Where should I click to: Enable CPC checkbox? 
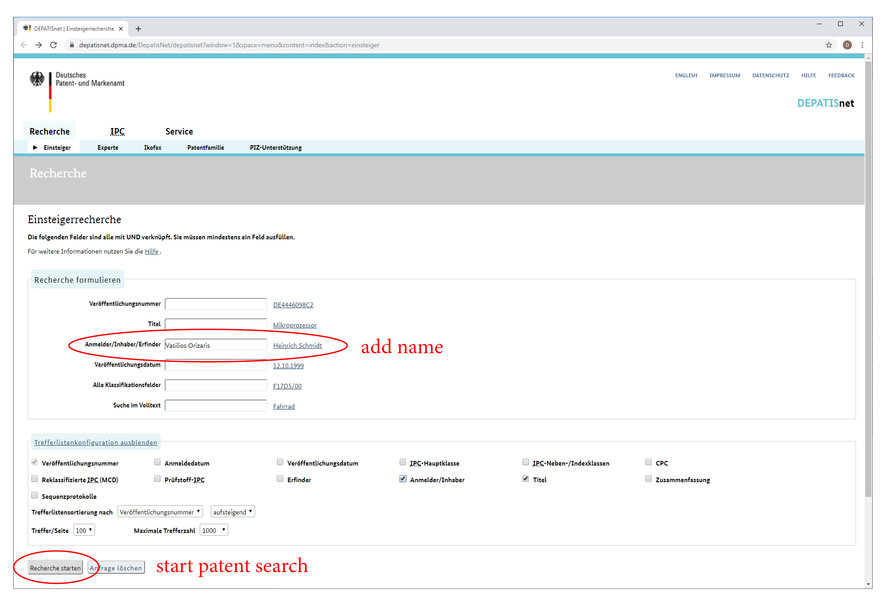pyautogui.click(x=648, y=462)
